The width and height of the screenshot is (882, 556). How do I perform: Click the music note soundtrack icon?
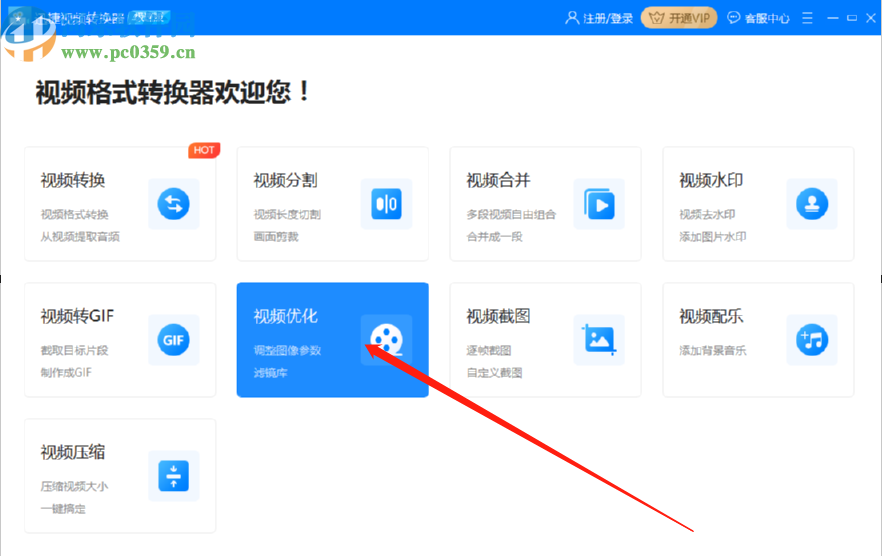(x=812, y=340)
